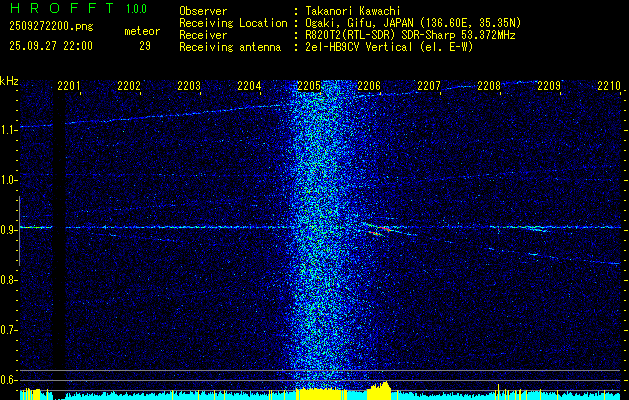Click the 2204 time marker

(249, 85)
